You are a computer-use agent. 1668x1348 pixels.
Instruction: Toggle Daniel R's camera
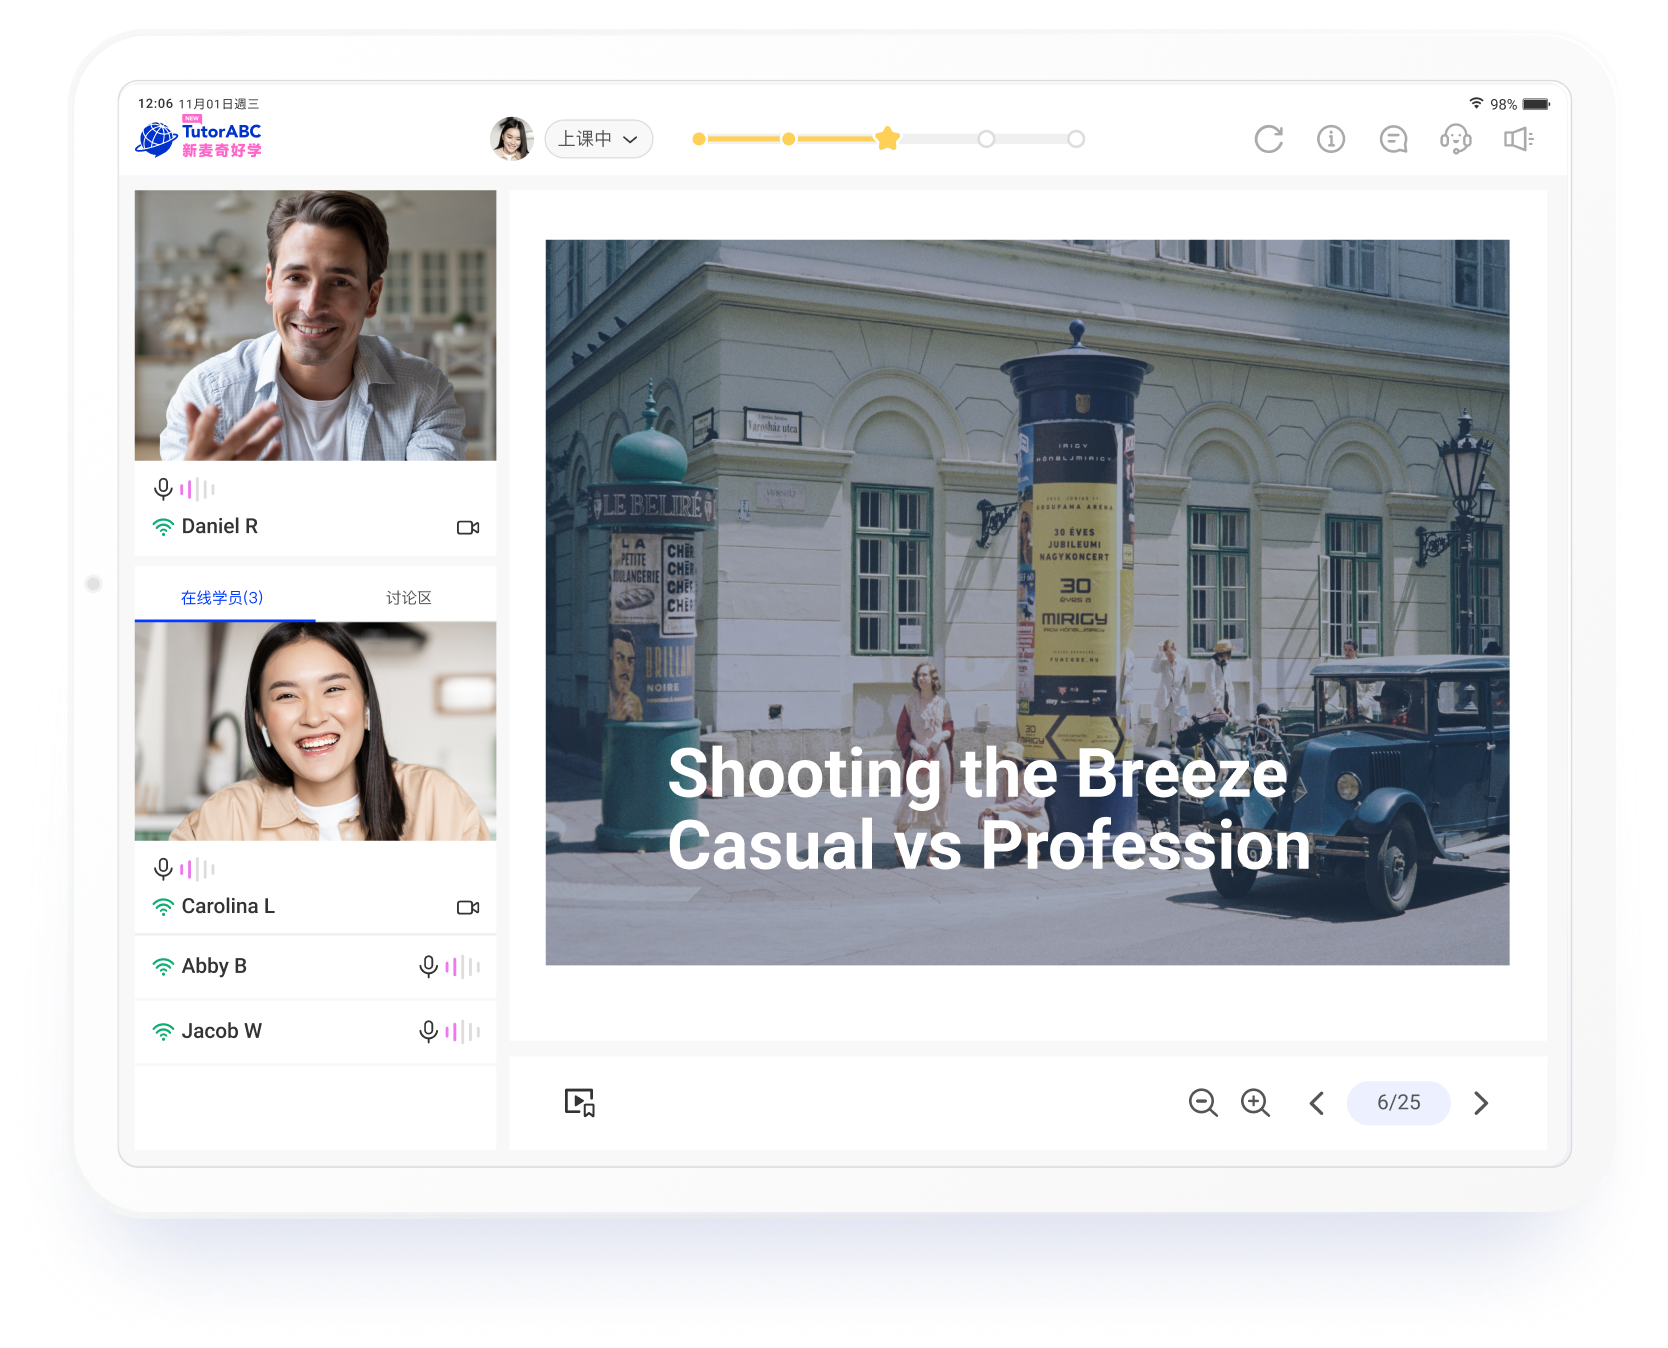click(x=468, y=527)
